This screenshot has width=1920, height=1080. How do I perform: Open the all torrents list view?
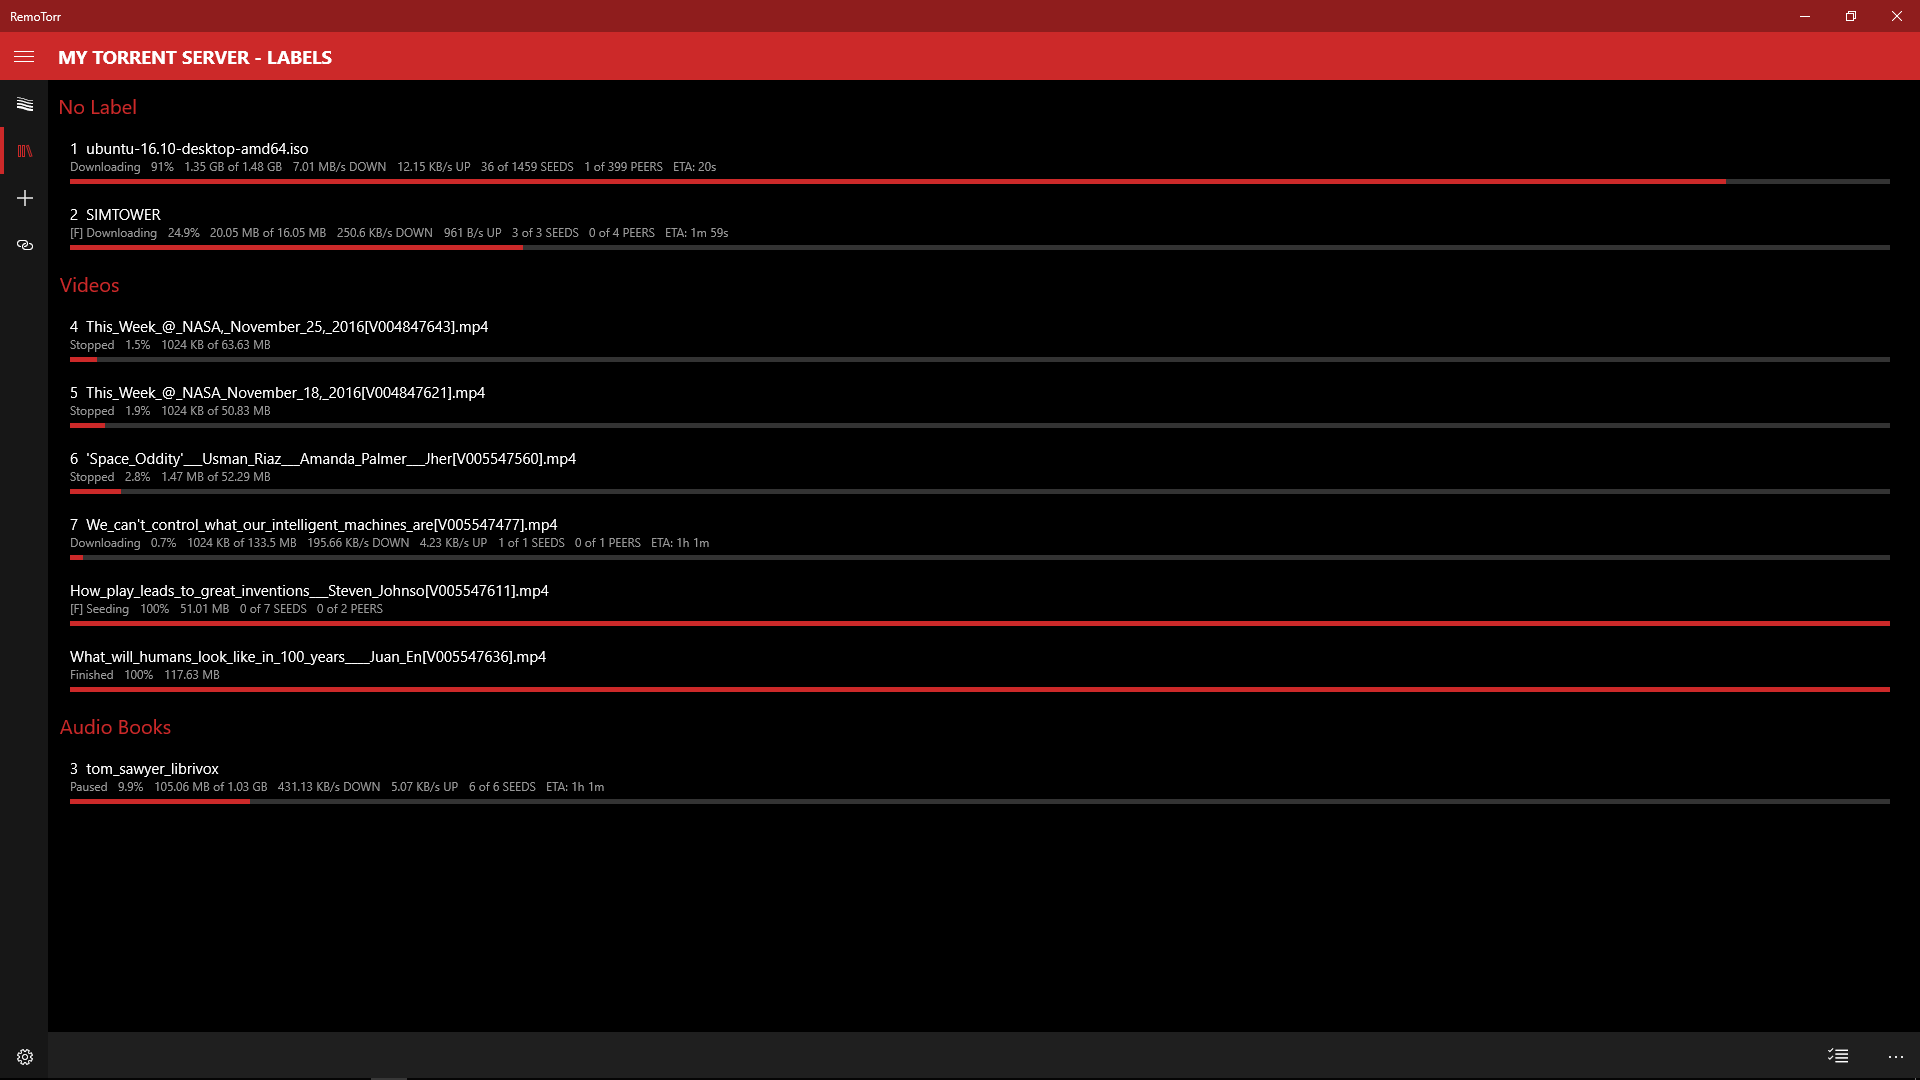click(x=24, y=104)
